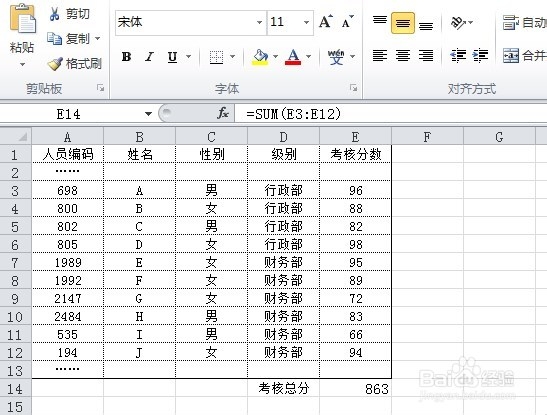Click the Wrap Text (自动) button

(x=524, y=22)
